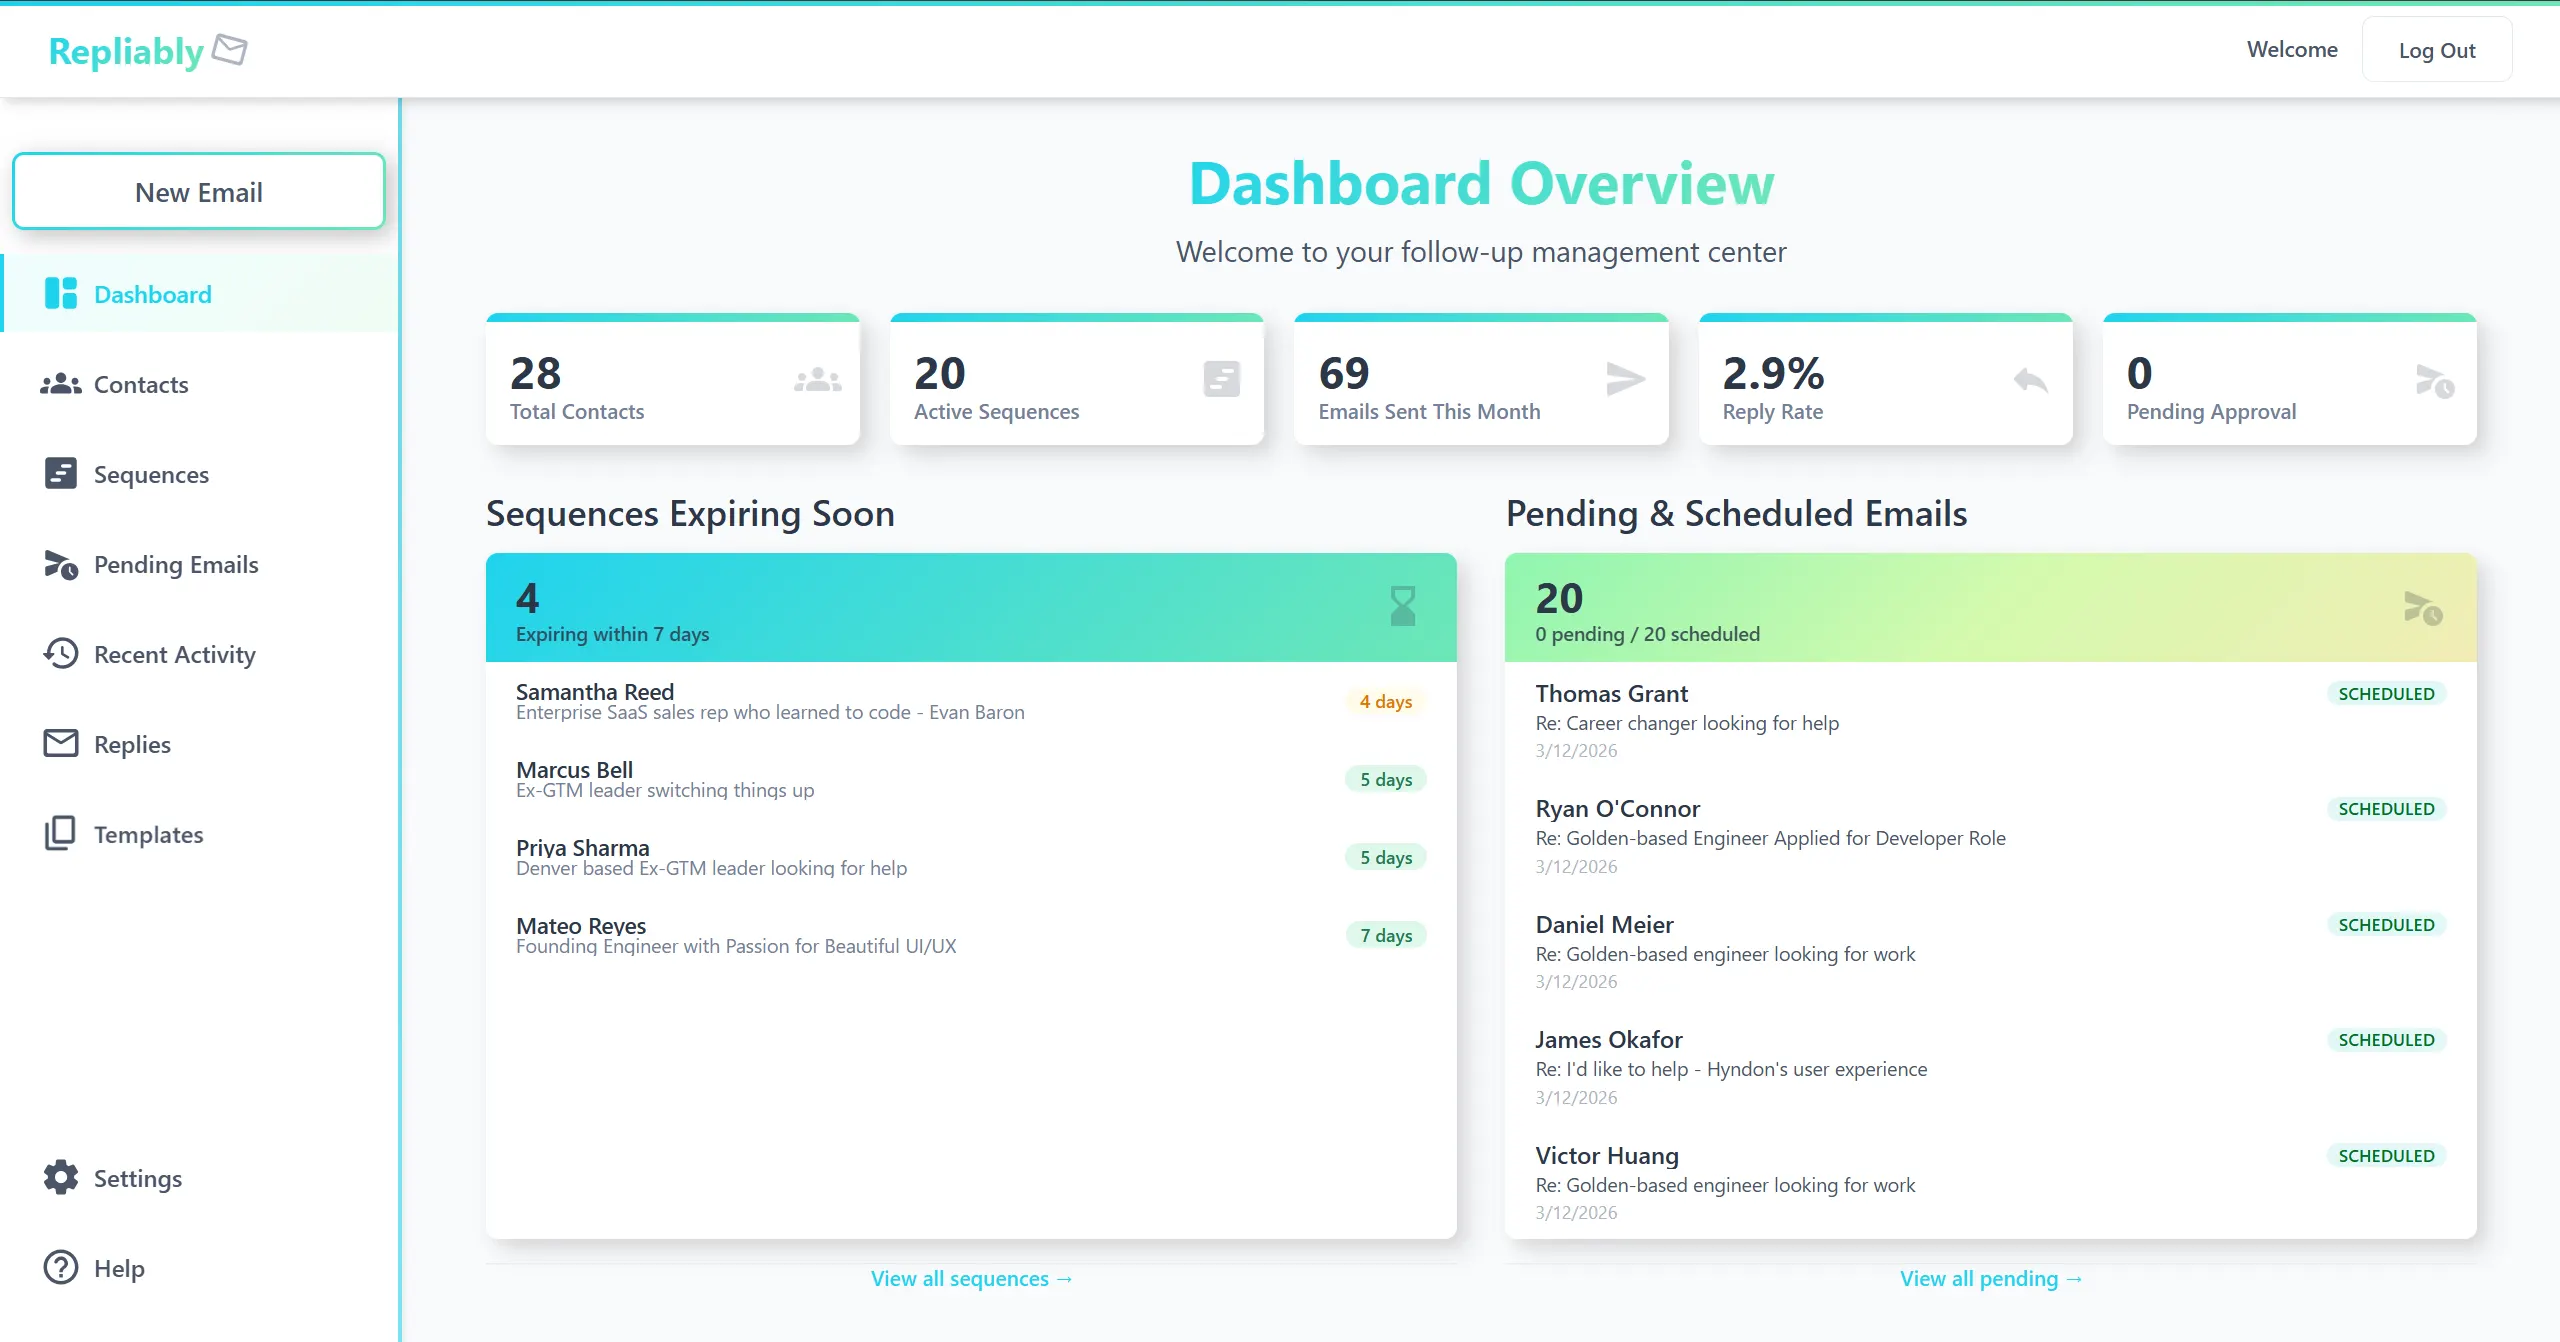Open Contacts via the people sidebar icon
The image size is (2560, 1342).
click(60, 384)
